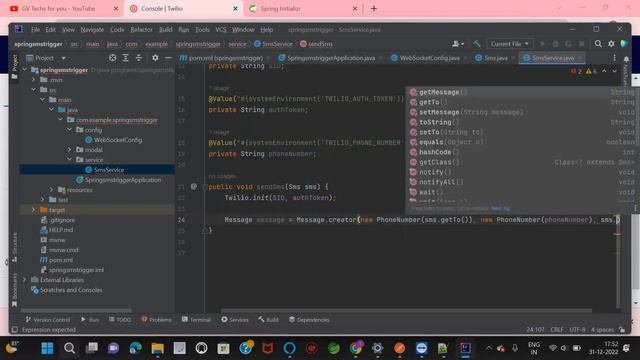Image resolution: width=640 pixels, height=360 pixels.
Task: Choose getMessage() from completion popup
Action: (522, 92)
